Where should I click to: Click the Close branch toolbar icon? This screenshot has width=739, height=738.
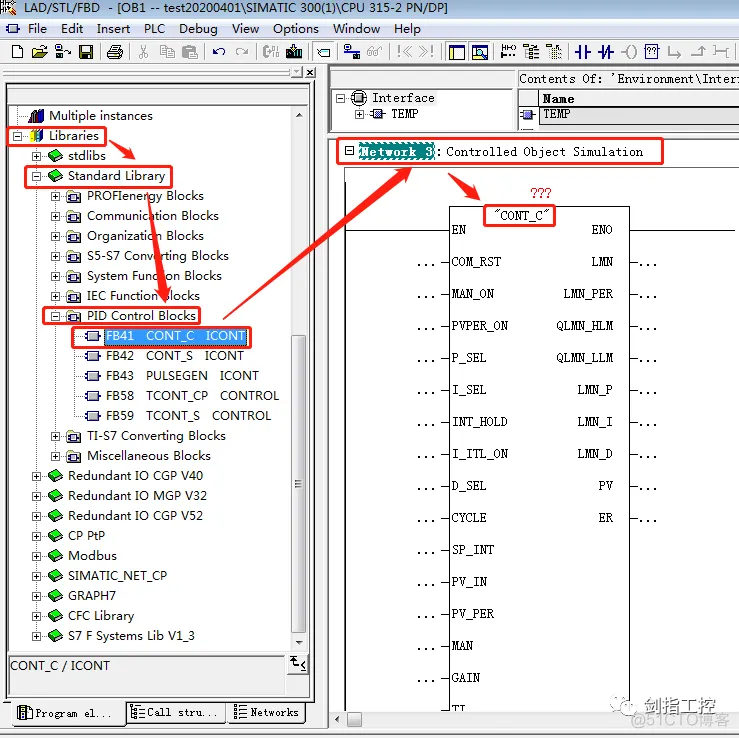pyautogui.click(x=698, y=52)
